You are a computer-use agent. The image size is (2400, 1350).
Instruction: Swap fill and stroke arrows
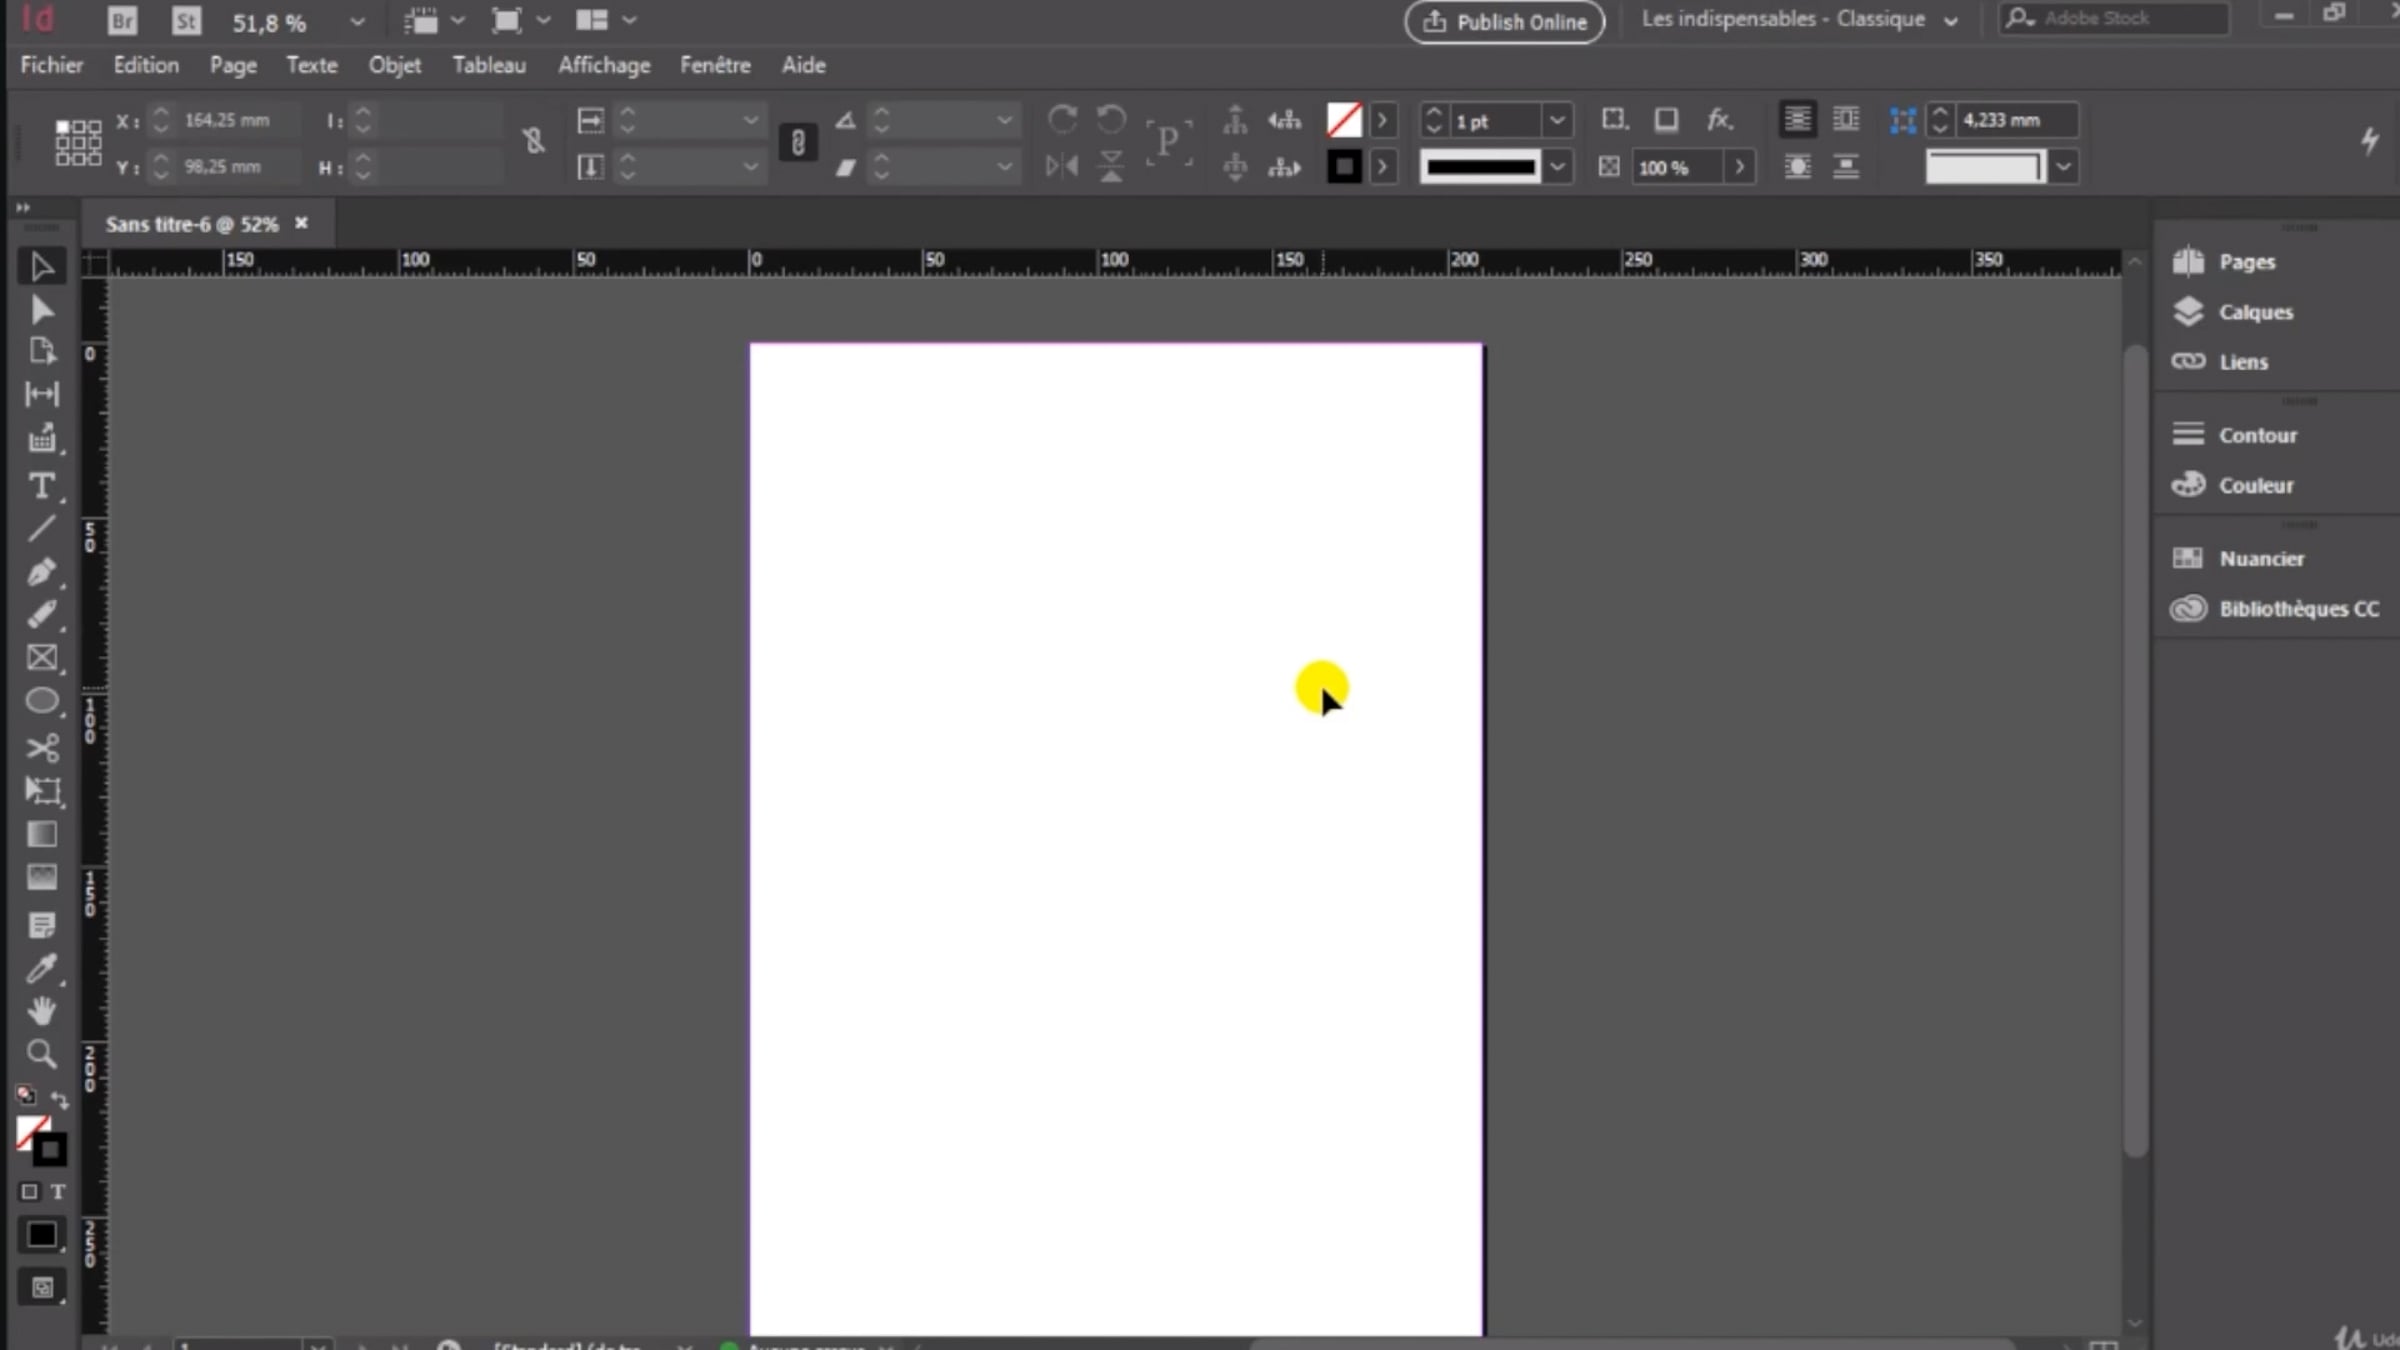[60, 1100]
